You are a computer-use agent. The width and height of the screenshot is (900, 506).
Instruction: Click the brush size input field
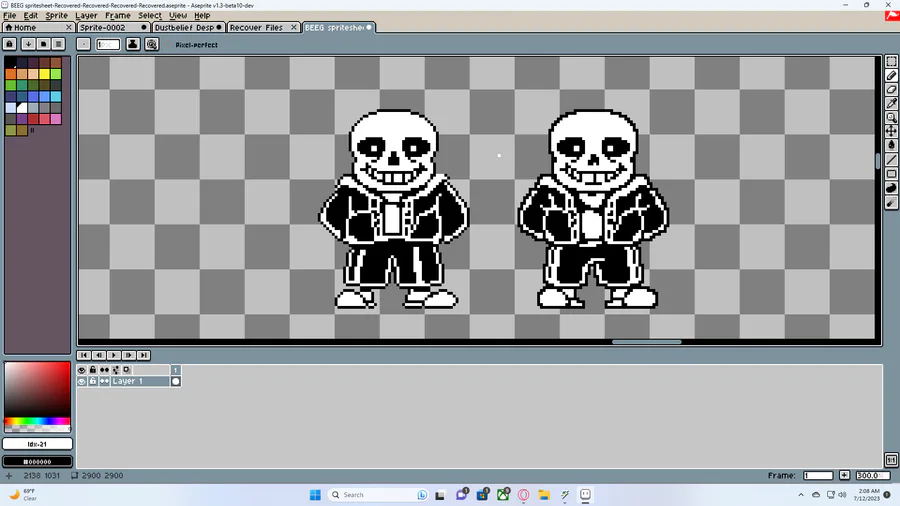(108, 44)
